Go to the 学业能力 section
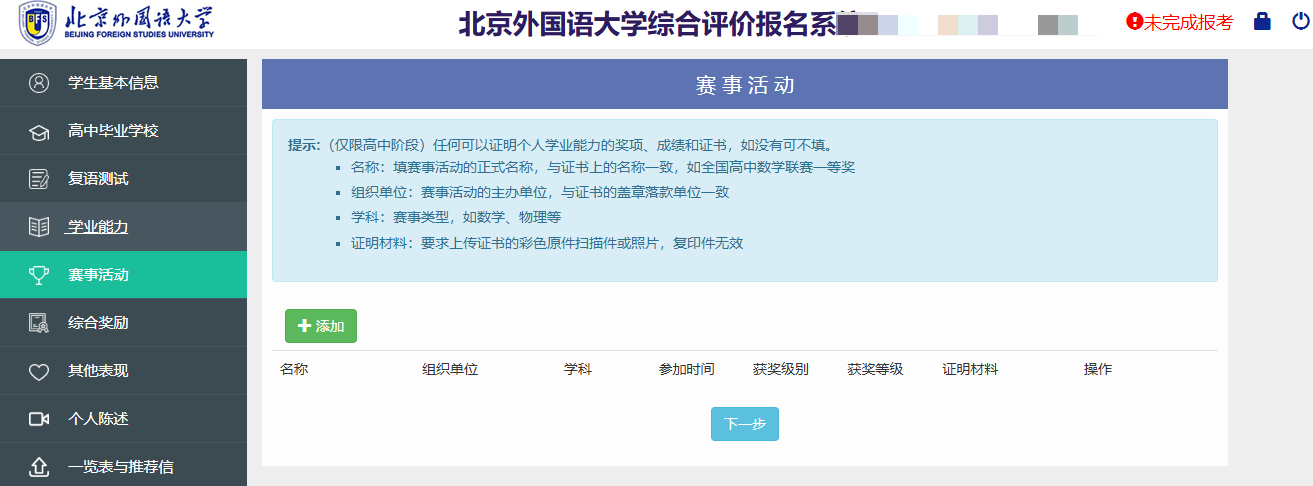This screenshot has height=486, width=1313. point(98,227)
